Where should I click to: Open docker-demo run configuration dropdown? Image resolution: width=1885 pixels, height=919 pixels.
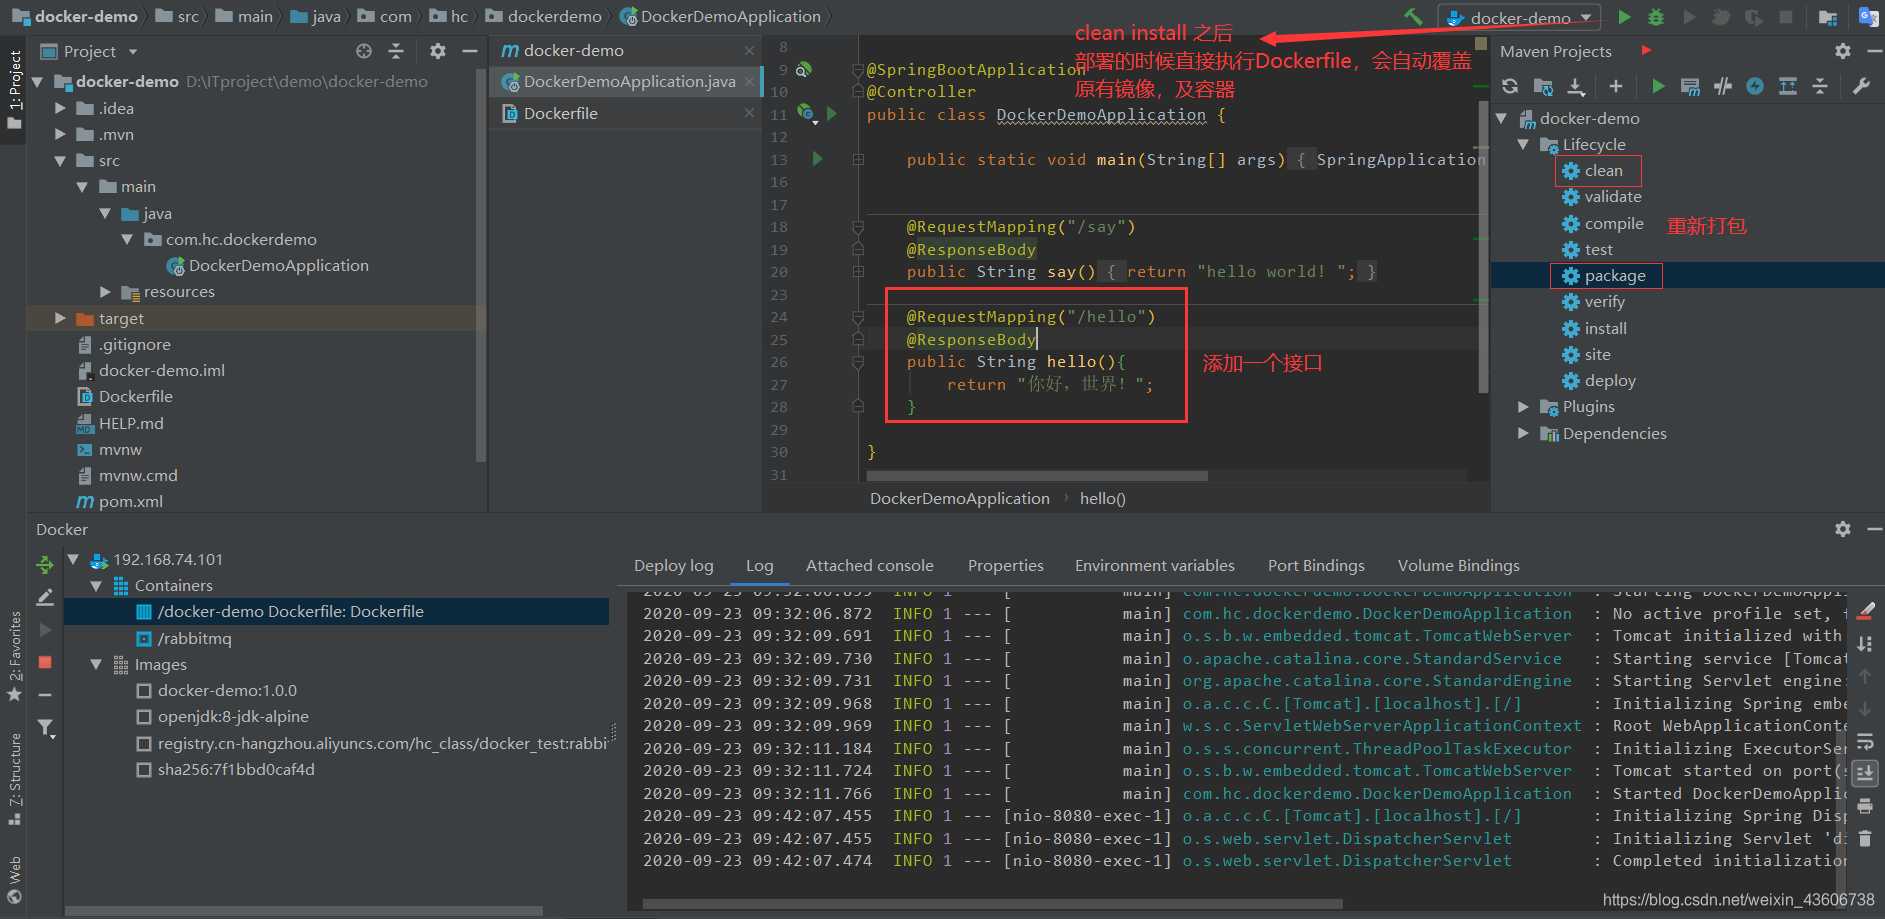[1520, 18]
